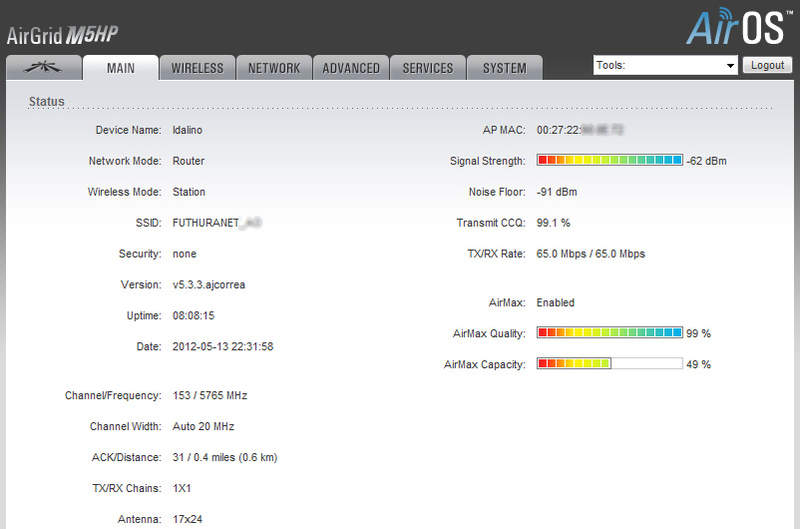This screenshot has width=800, height=529.
Task: Select the Network Mode value Router
Action: (188, 161)
